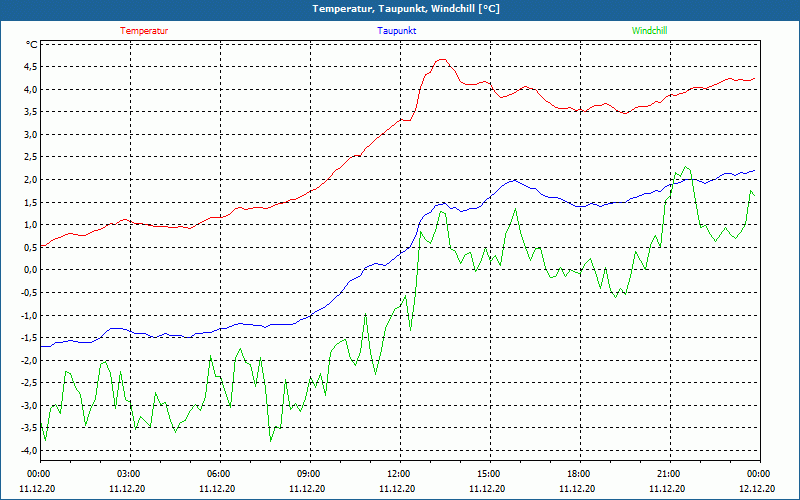Click the 06:00 time axis label

tap(218, 474)
